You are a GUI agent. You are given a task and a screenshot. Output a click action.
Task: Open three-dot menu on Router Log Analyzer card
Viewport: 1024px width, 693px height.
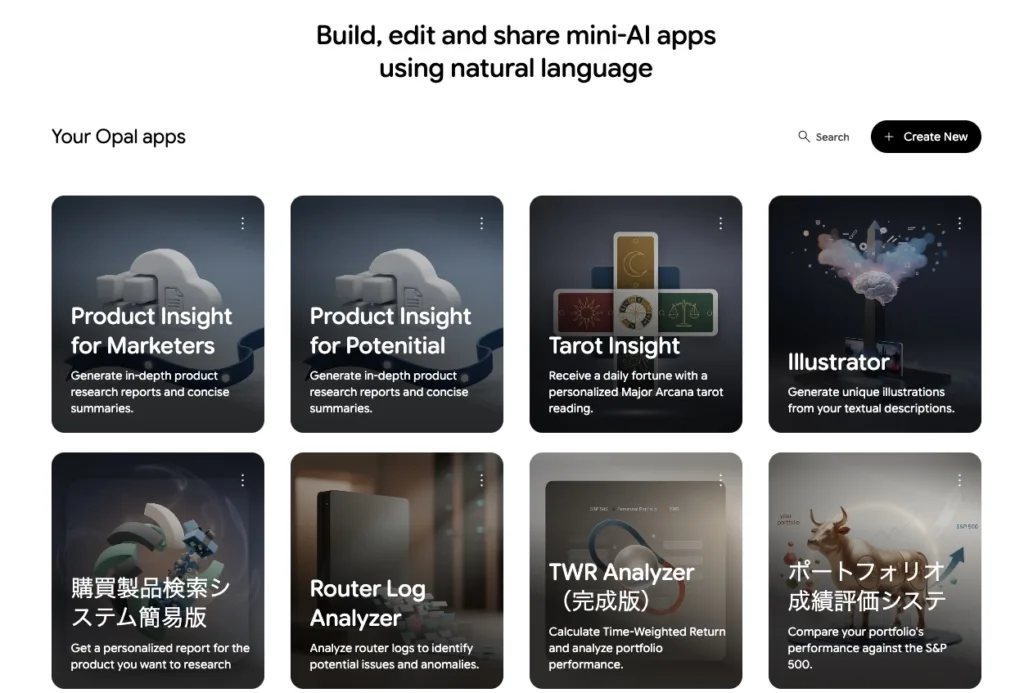point(481,480)
